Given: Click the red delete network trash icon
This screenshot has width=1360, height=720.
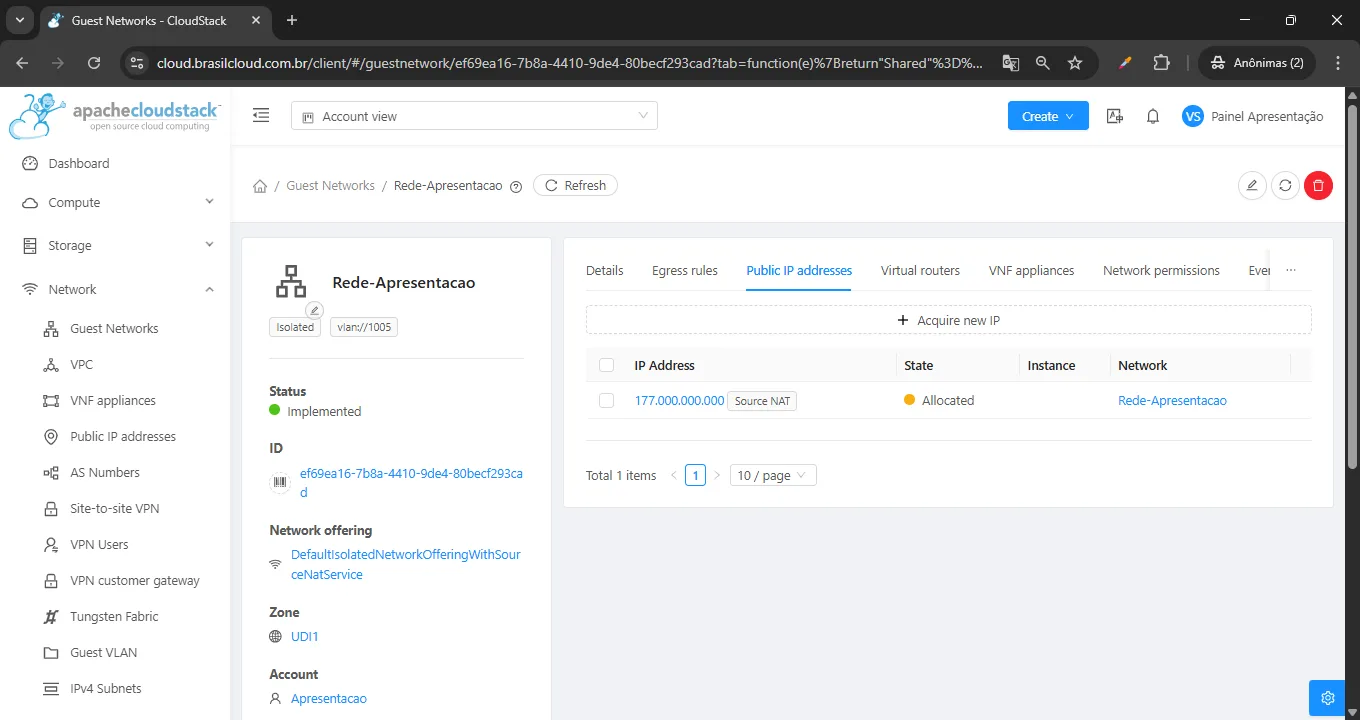Looking at the screenshot, I should click(1318, 185).
